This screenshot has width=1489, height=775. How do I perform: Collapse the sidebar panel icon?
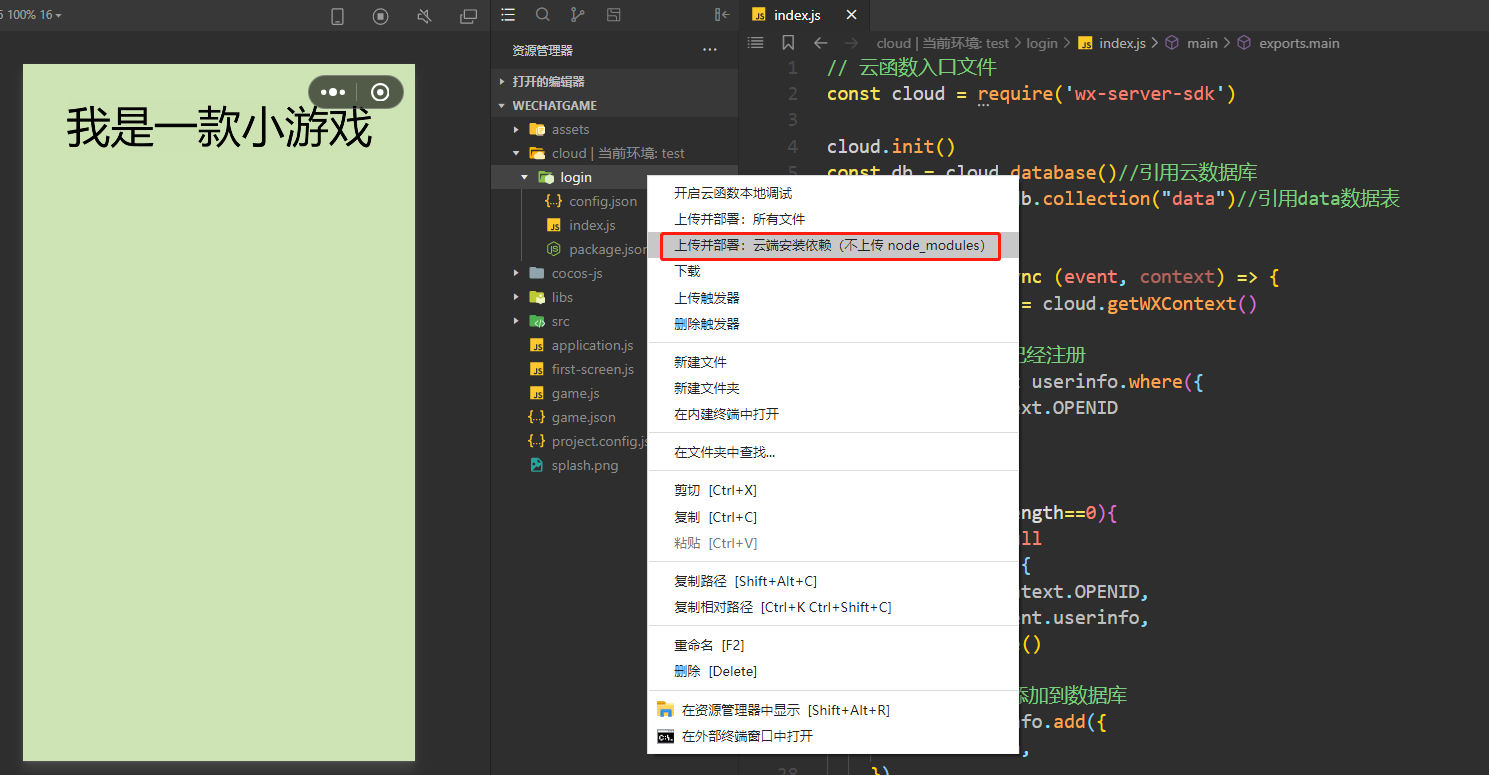click(x=722, y=15)
